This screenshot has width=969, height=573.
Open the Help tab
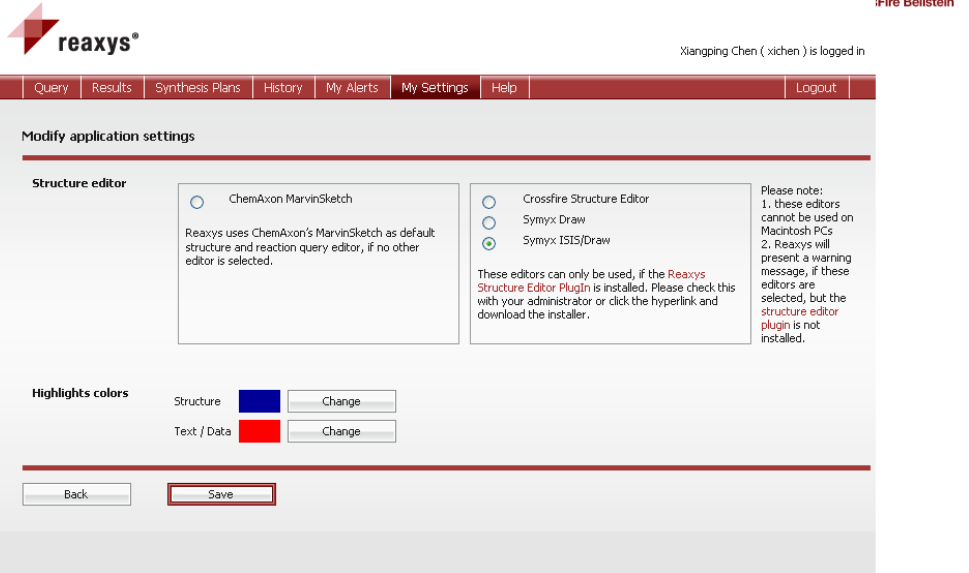tap(504, 88)
